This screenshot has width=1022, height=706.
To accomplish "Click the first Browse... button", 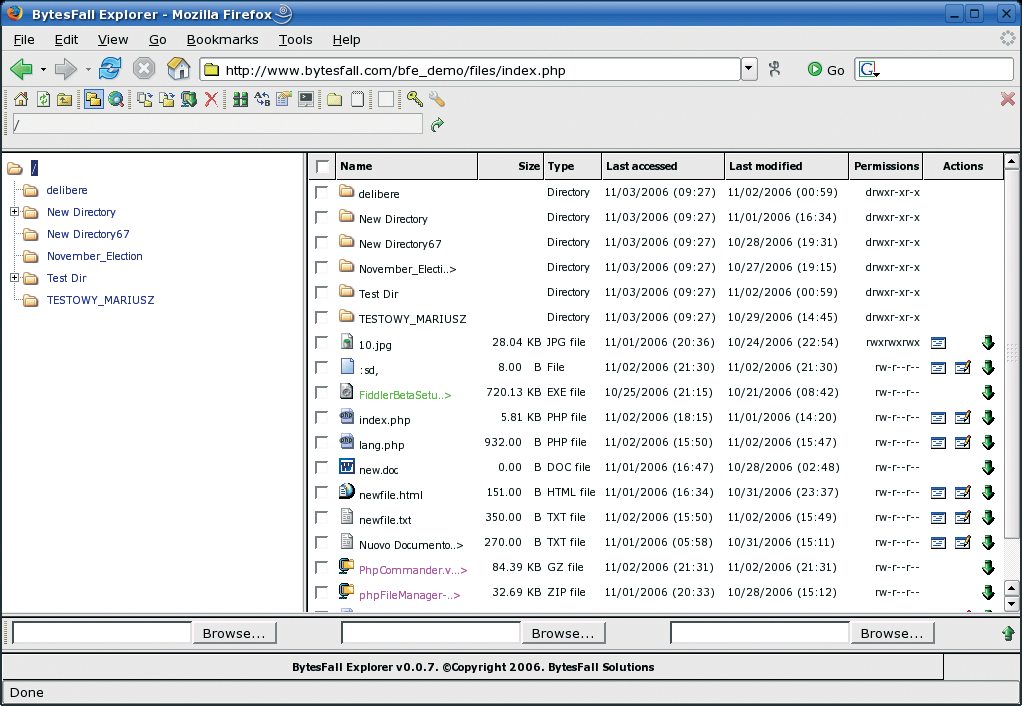I will (x=234, y=633).
